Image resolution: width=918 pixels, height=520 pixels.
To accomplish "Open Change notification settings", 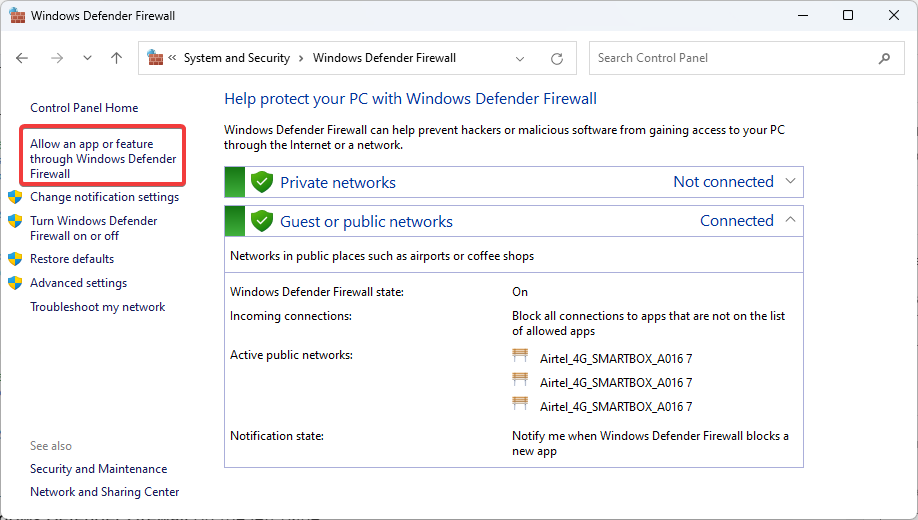I will click(104, 197).
